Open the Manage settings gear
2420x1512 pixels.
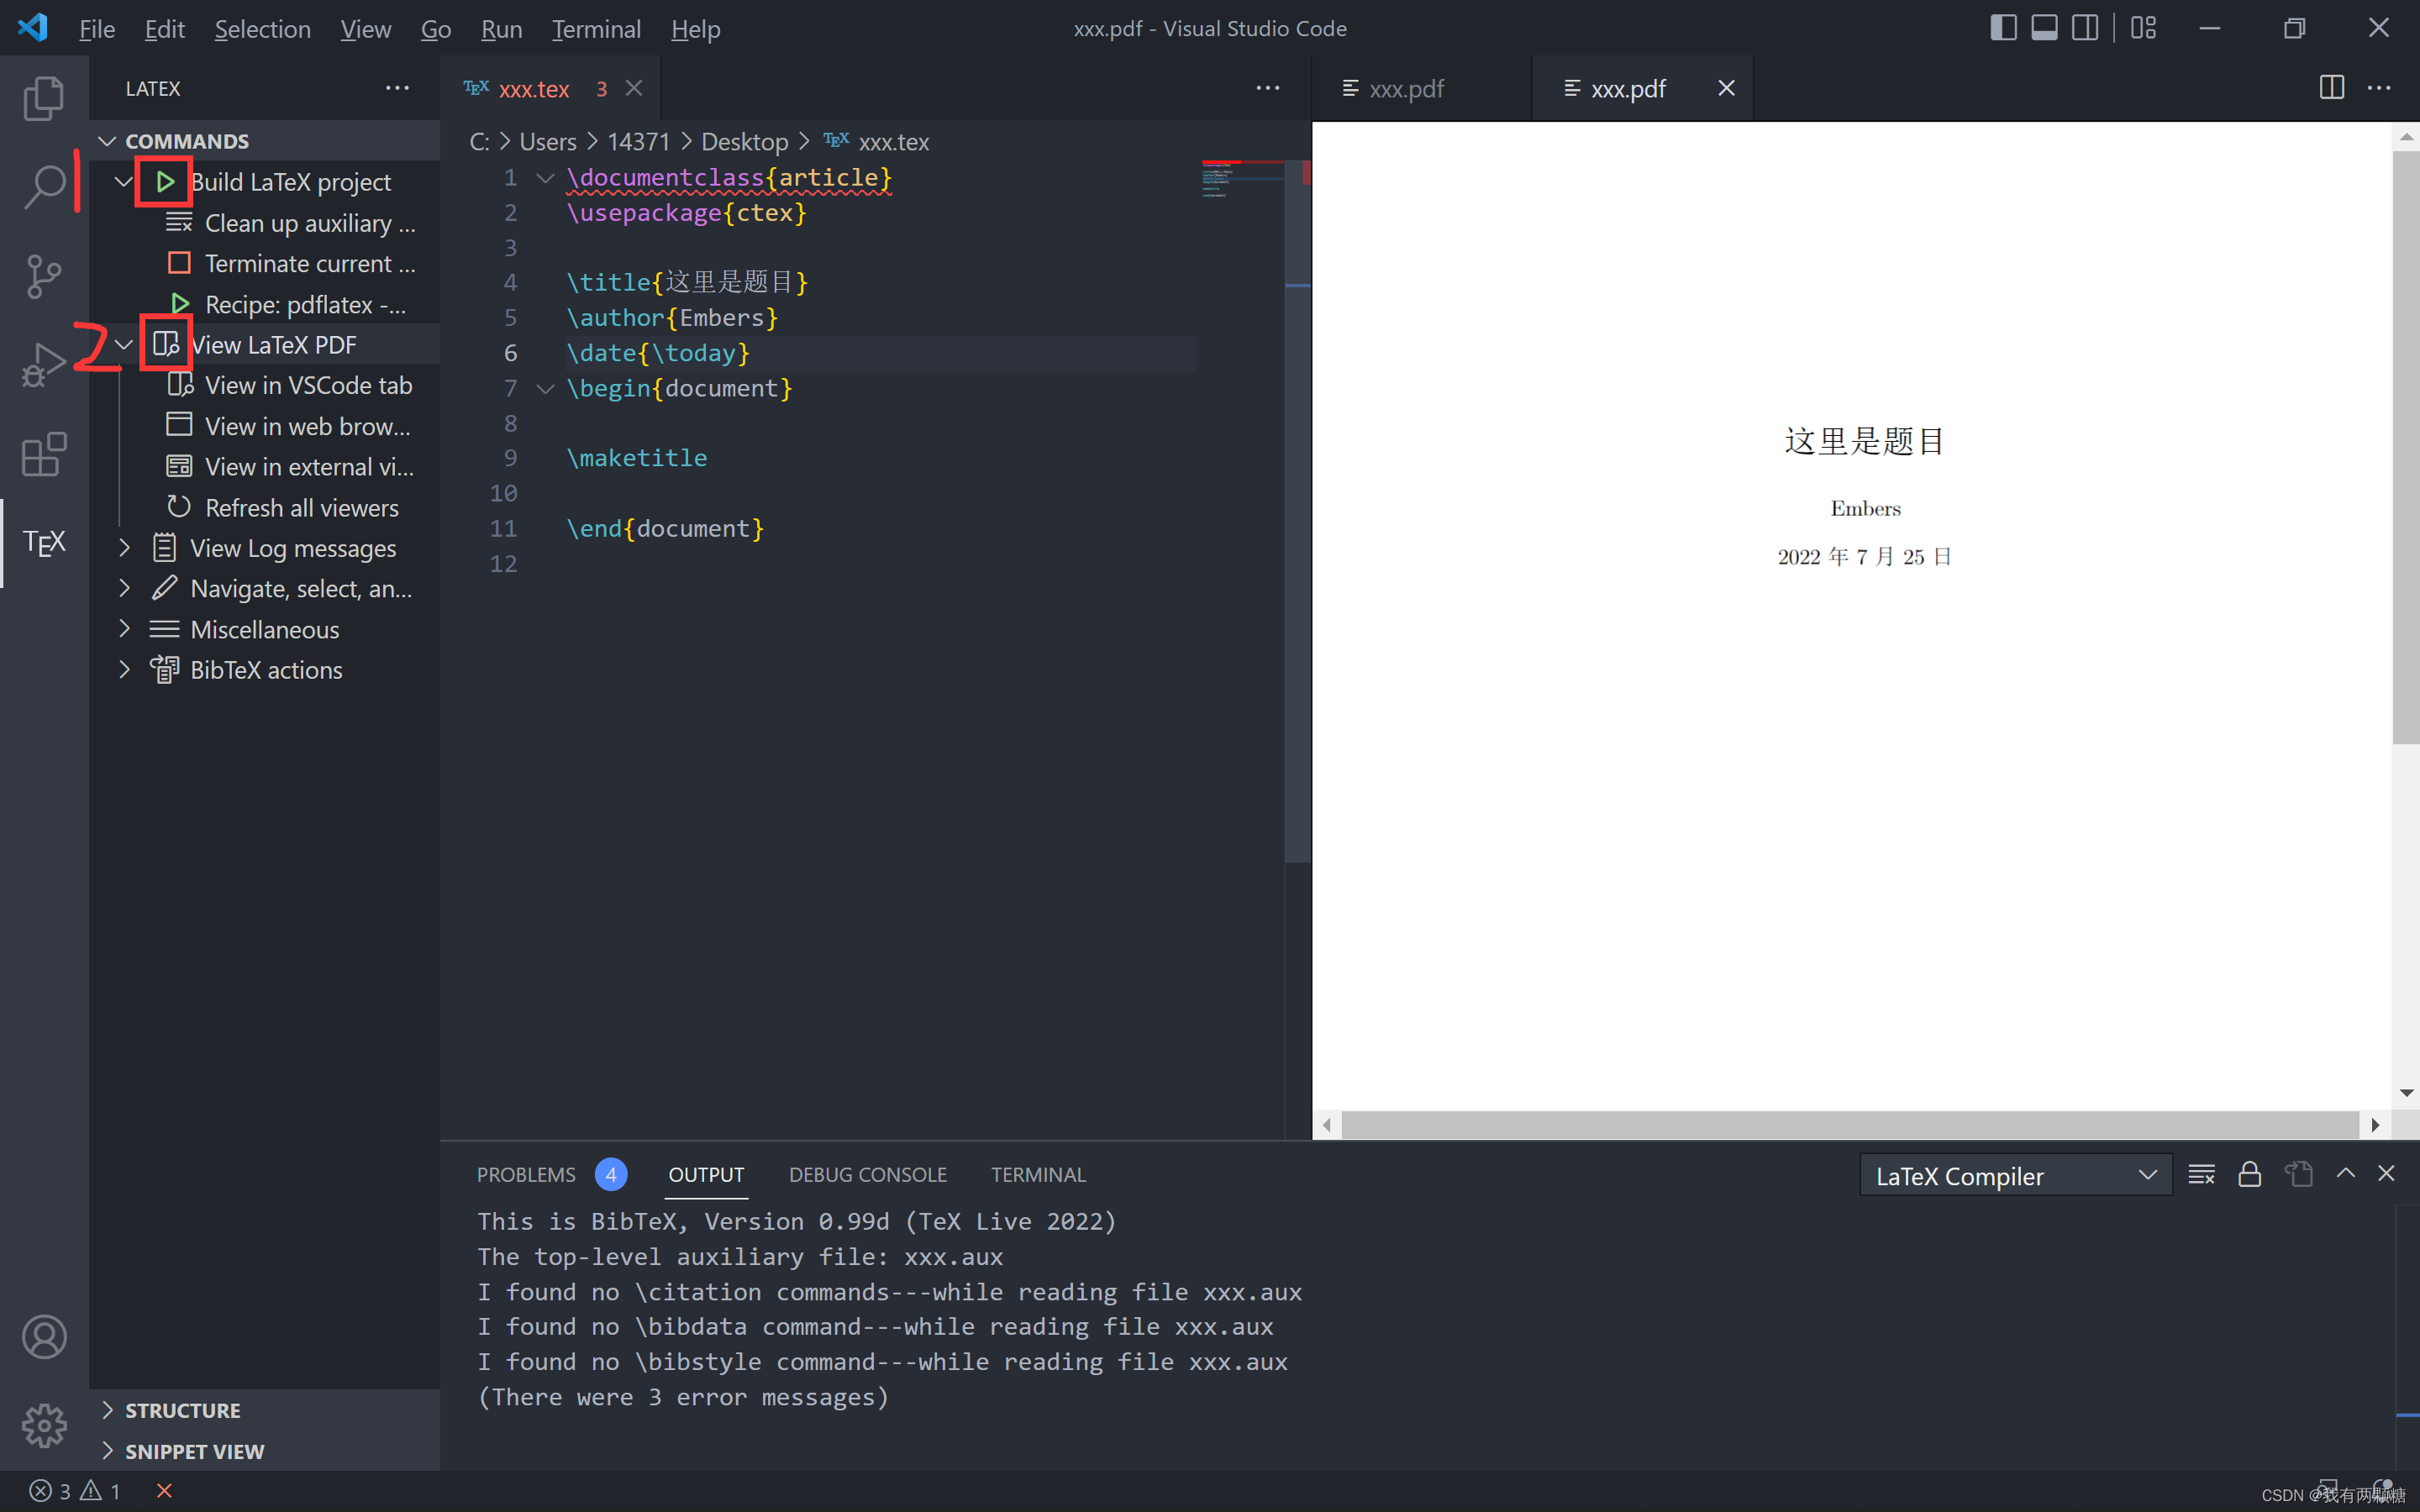pyautogui.click(x=44, y=1426)
